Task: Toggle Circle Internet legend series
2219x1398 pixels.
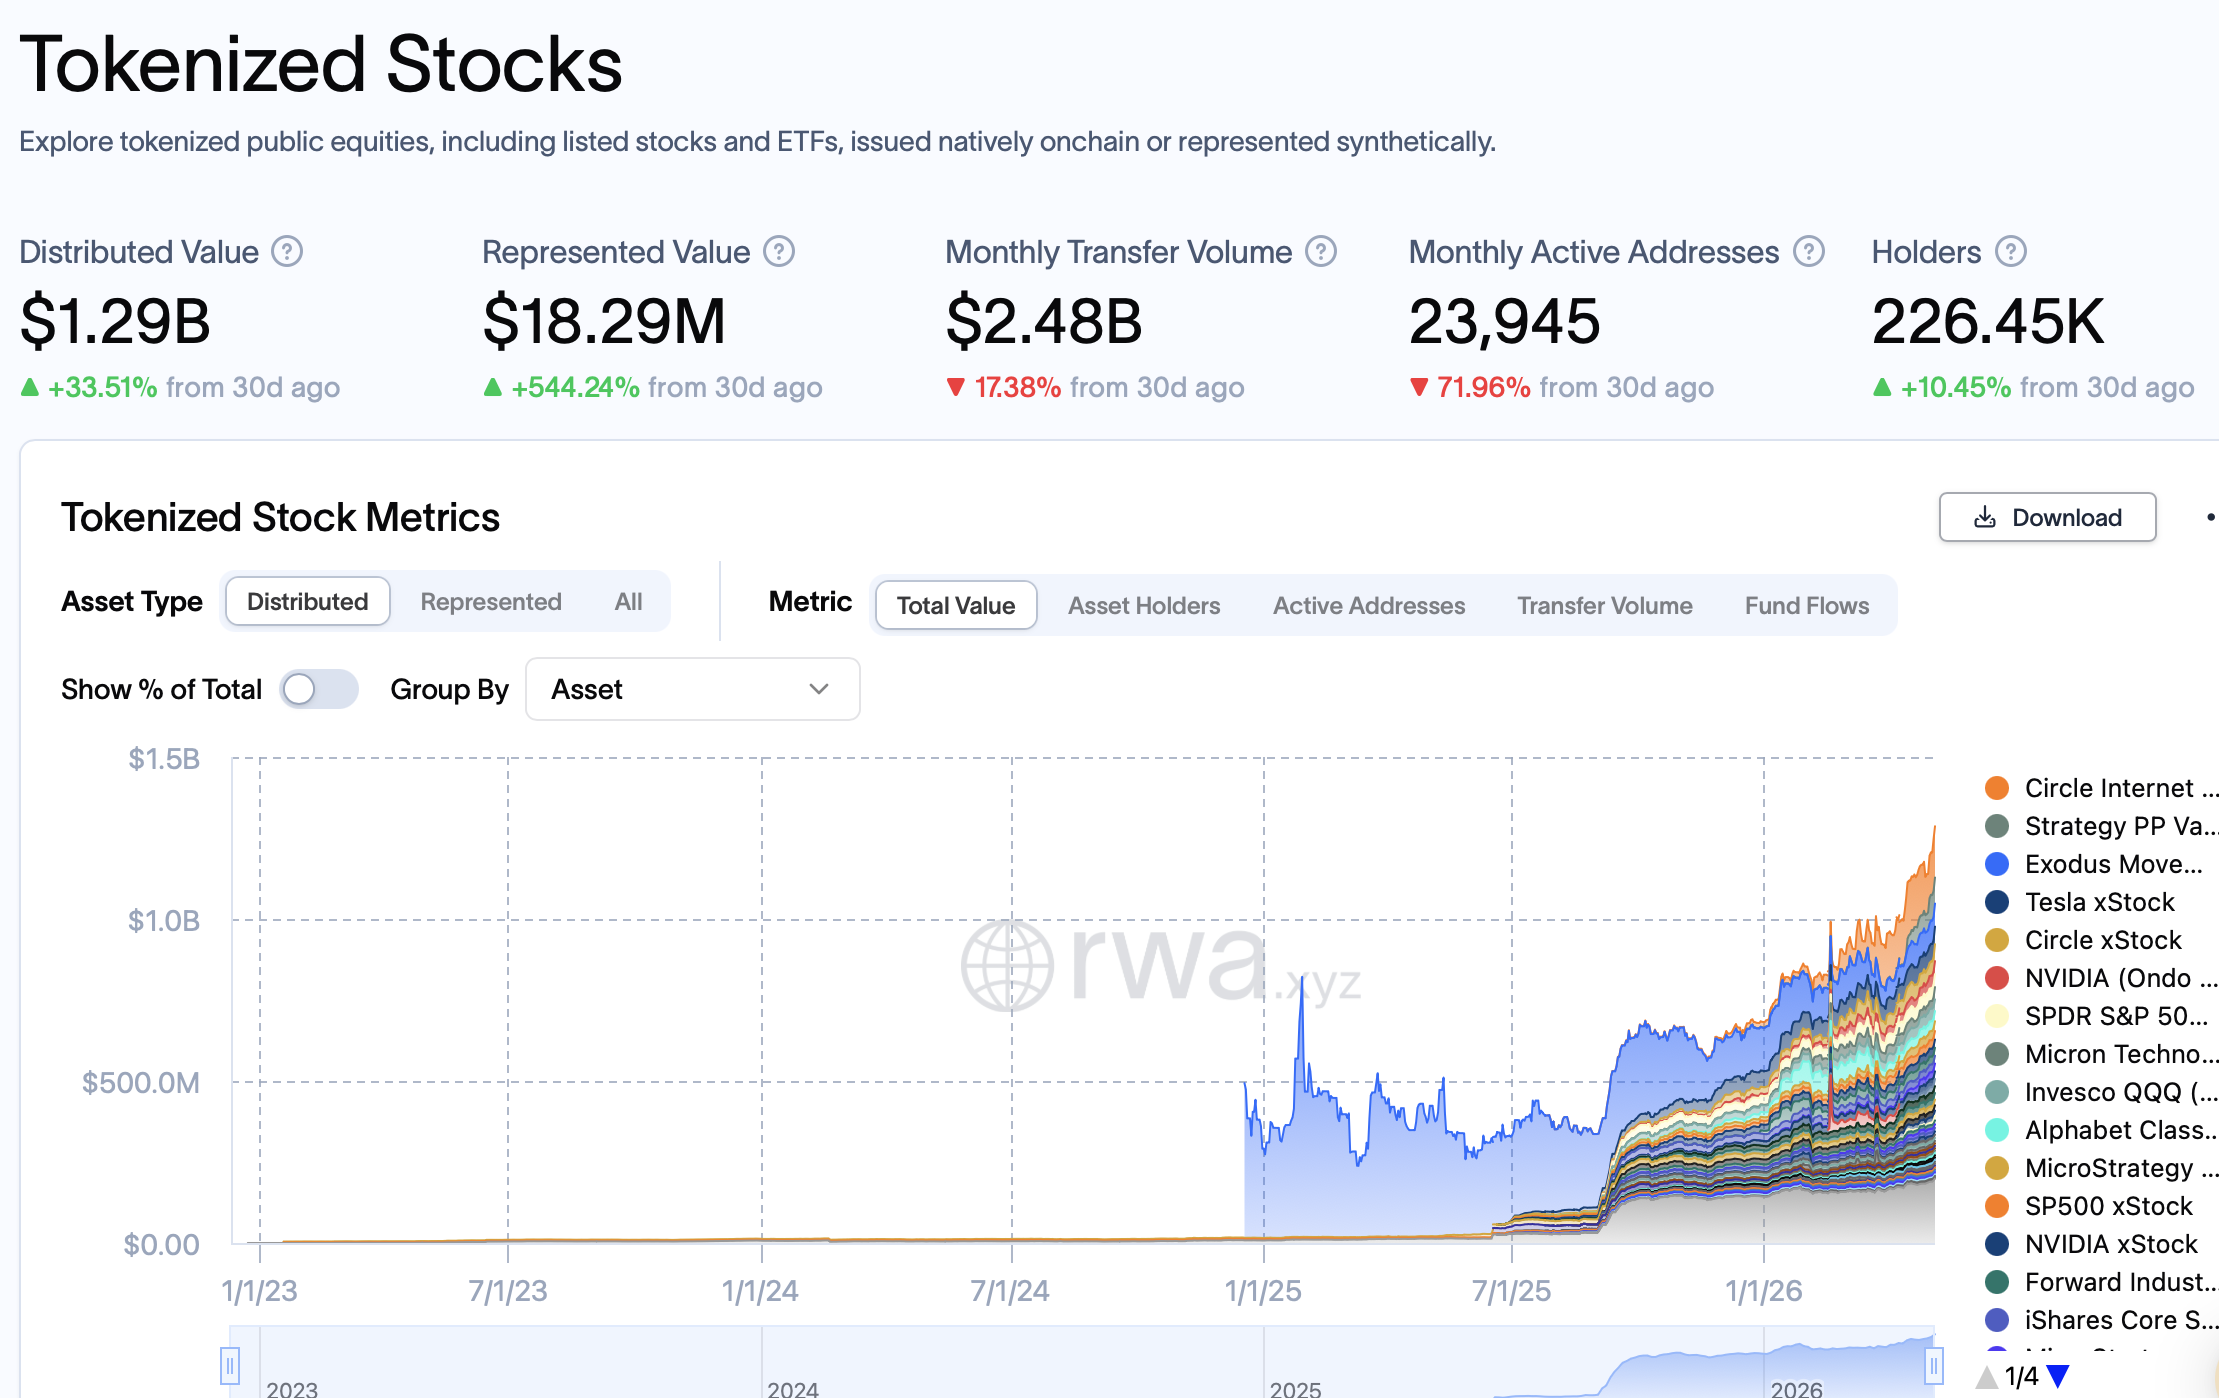Action: coord(2101,788)
